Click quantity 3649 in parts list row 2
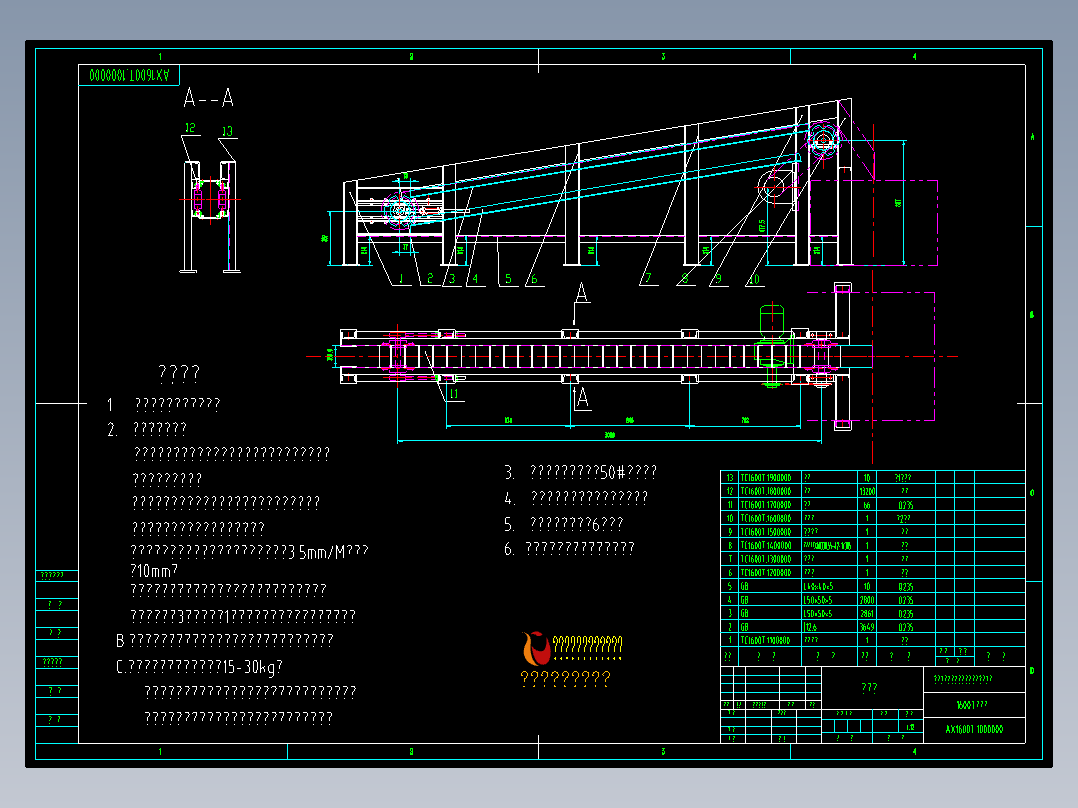Viewport: 1078px width, 808px height. point(867,627)
